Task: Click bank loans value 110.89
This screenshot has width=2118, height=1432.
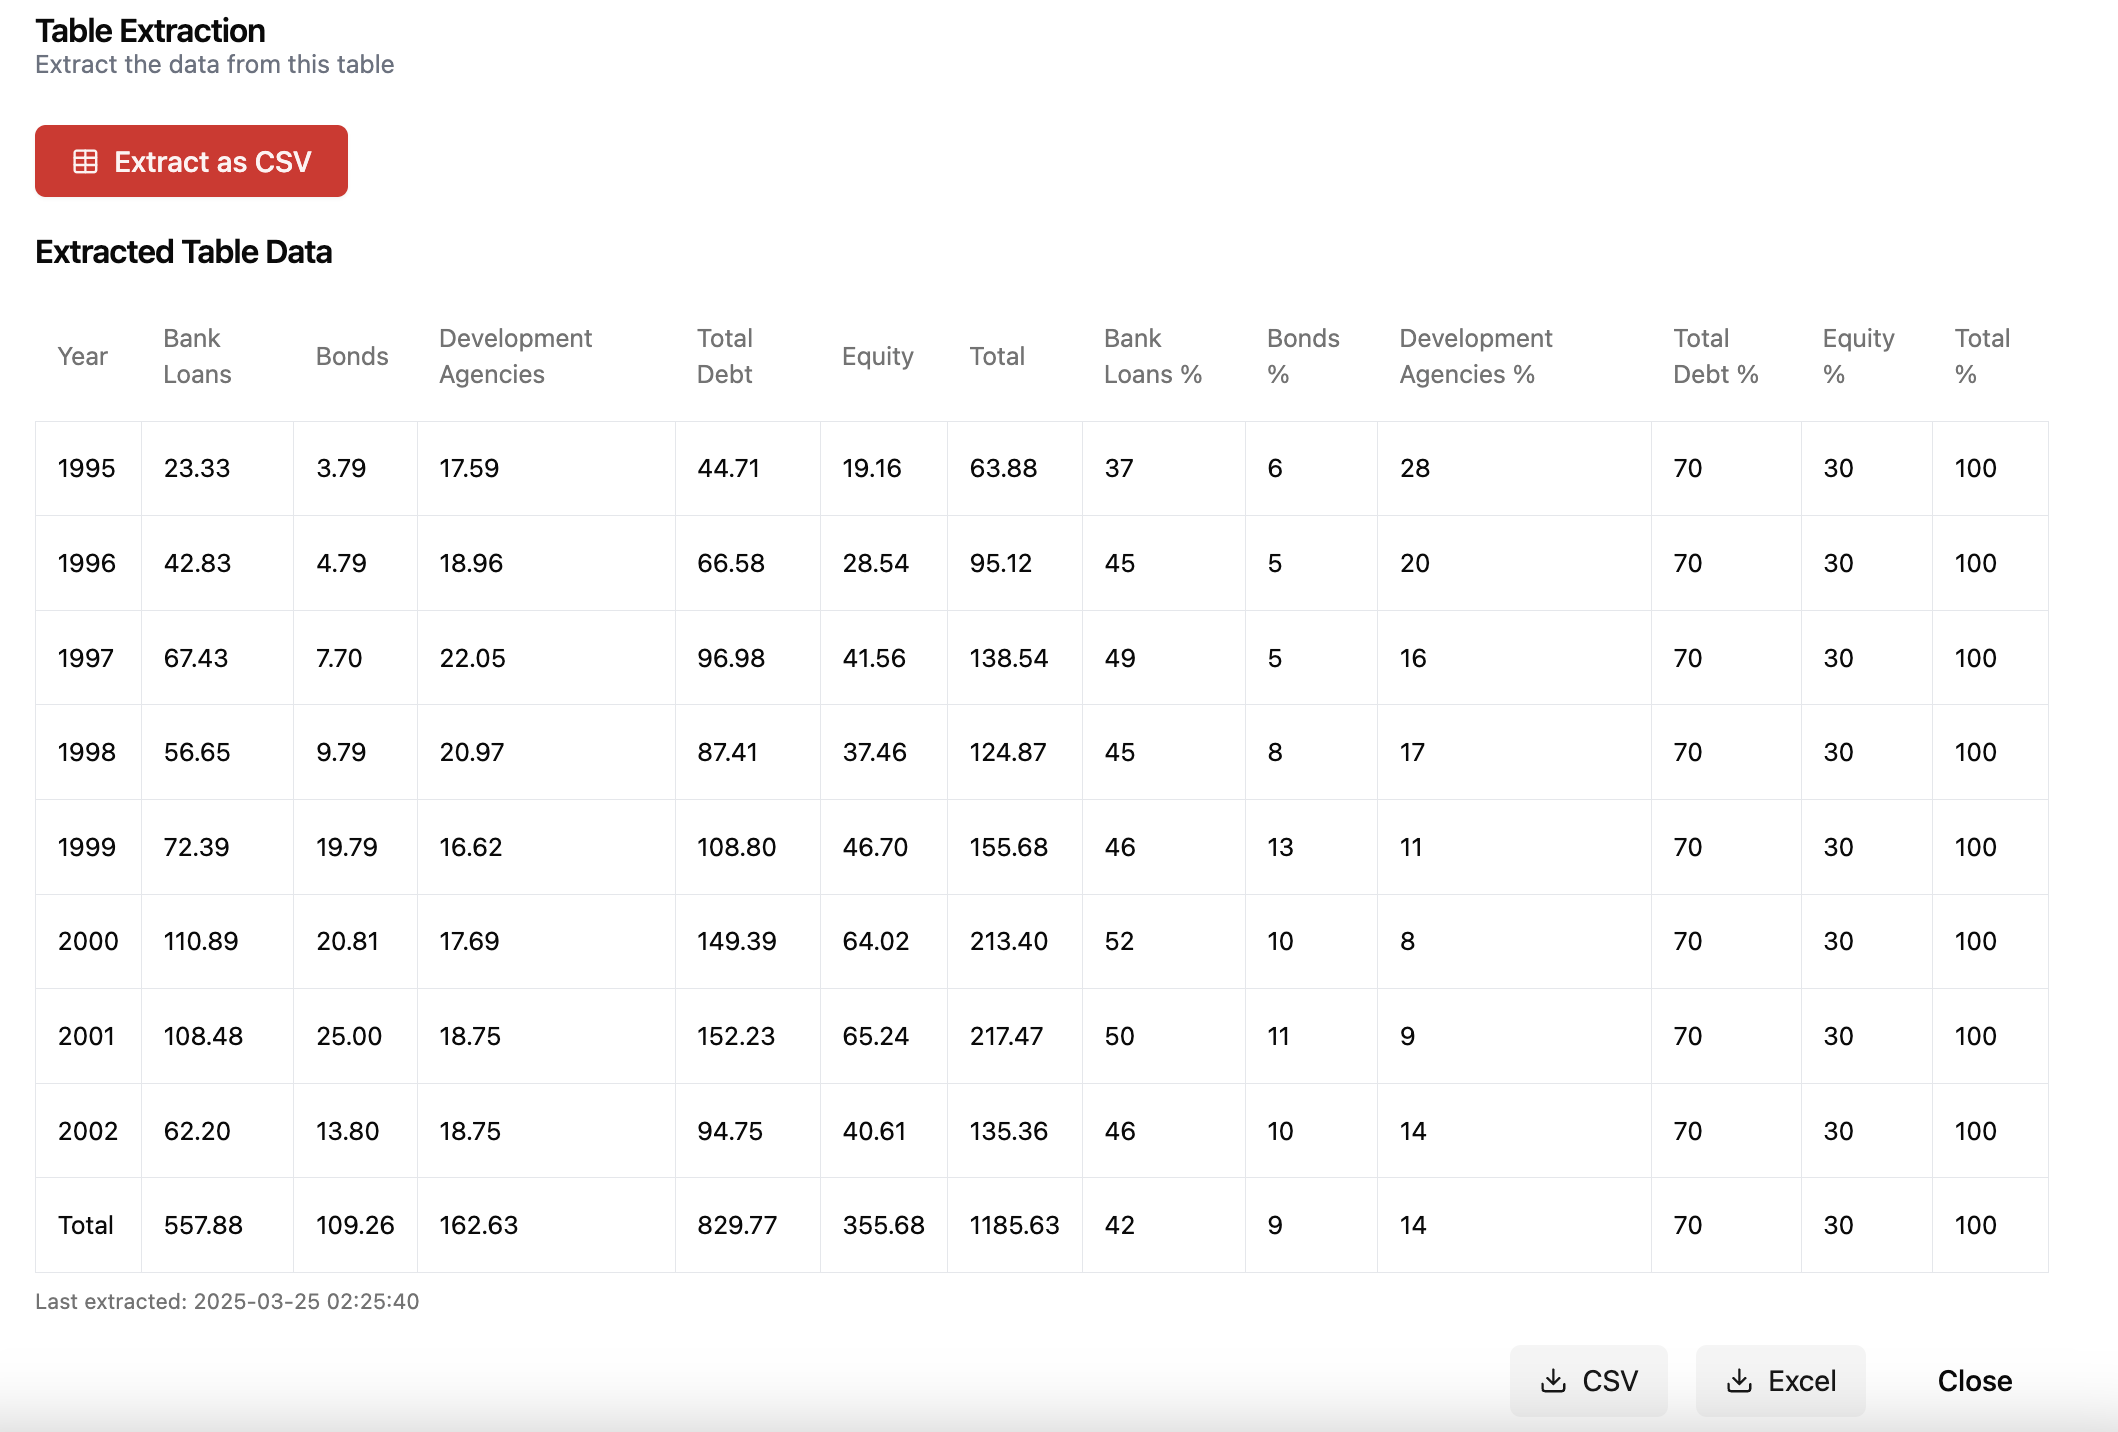Action: (x=201, y=941)
